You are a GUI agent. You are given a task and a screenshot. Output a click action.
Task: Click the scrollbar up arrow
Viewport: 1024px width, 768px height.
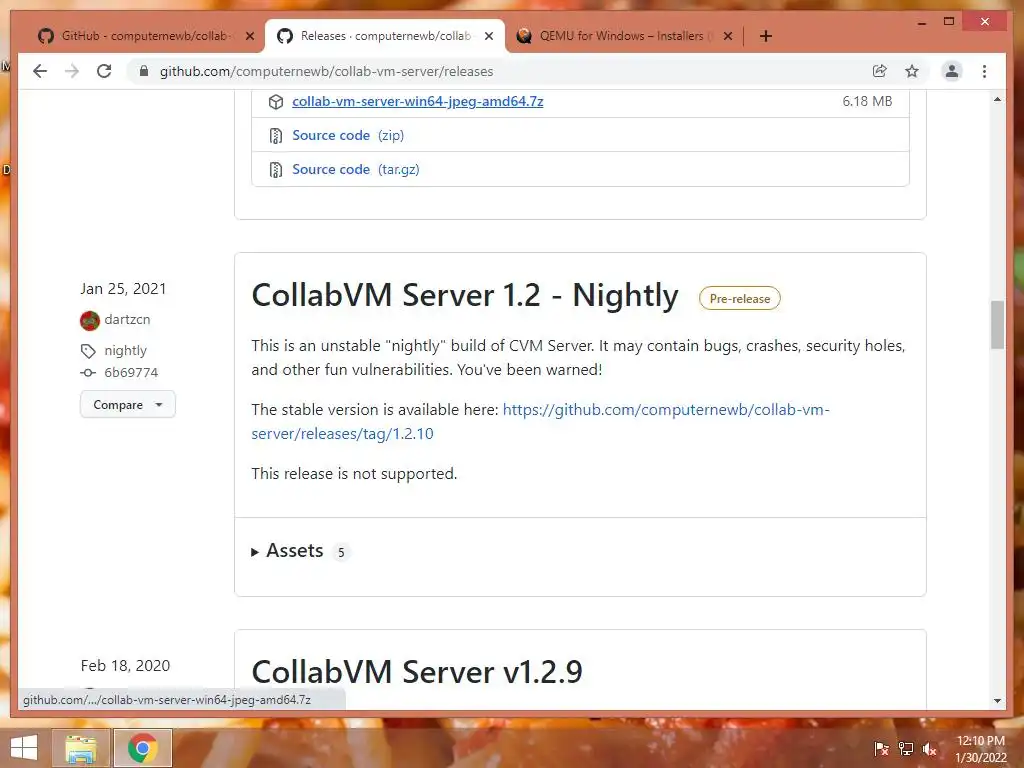coord(997,99)
